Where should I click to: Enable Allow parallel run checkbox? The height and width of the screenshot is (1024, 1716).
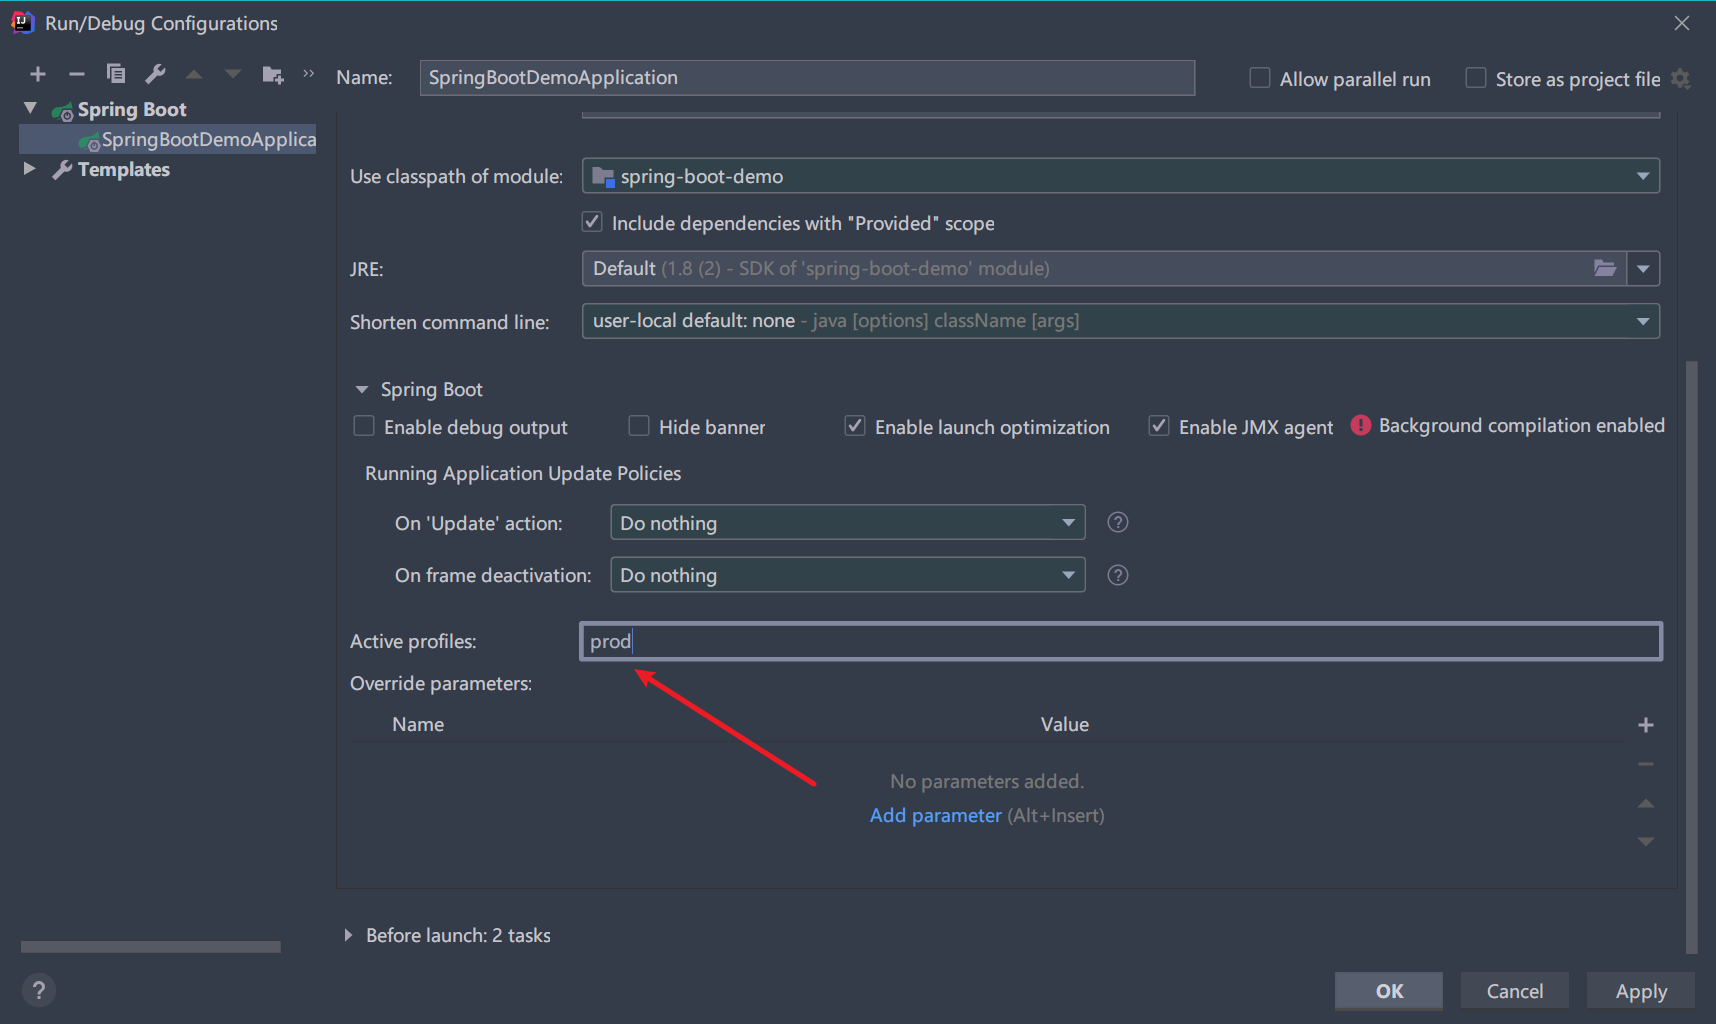[1260, 78]
